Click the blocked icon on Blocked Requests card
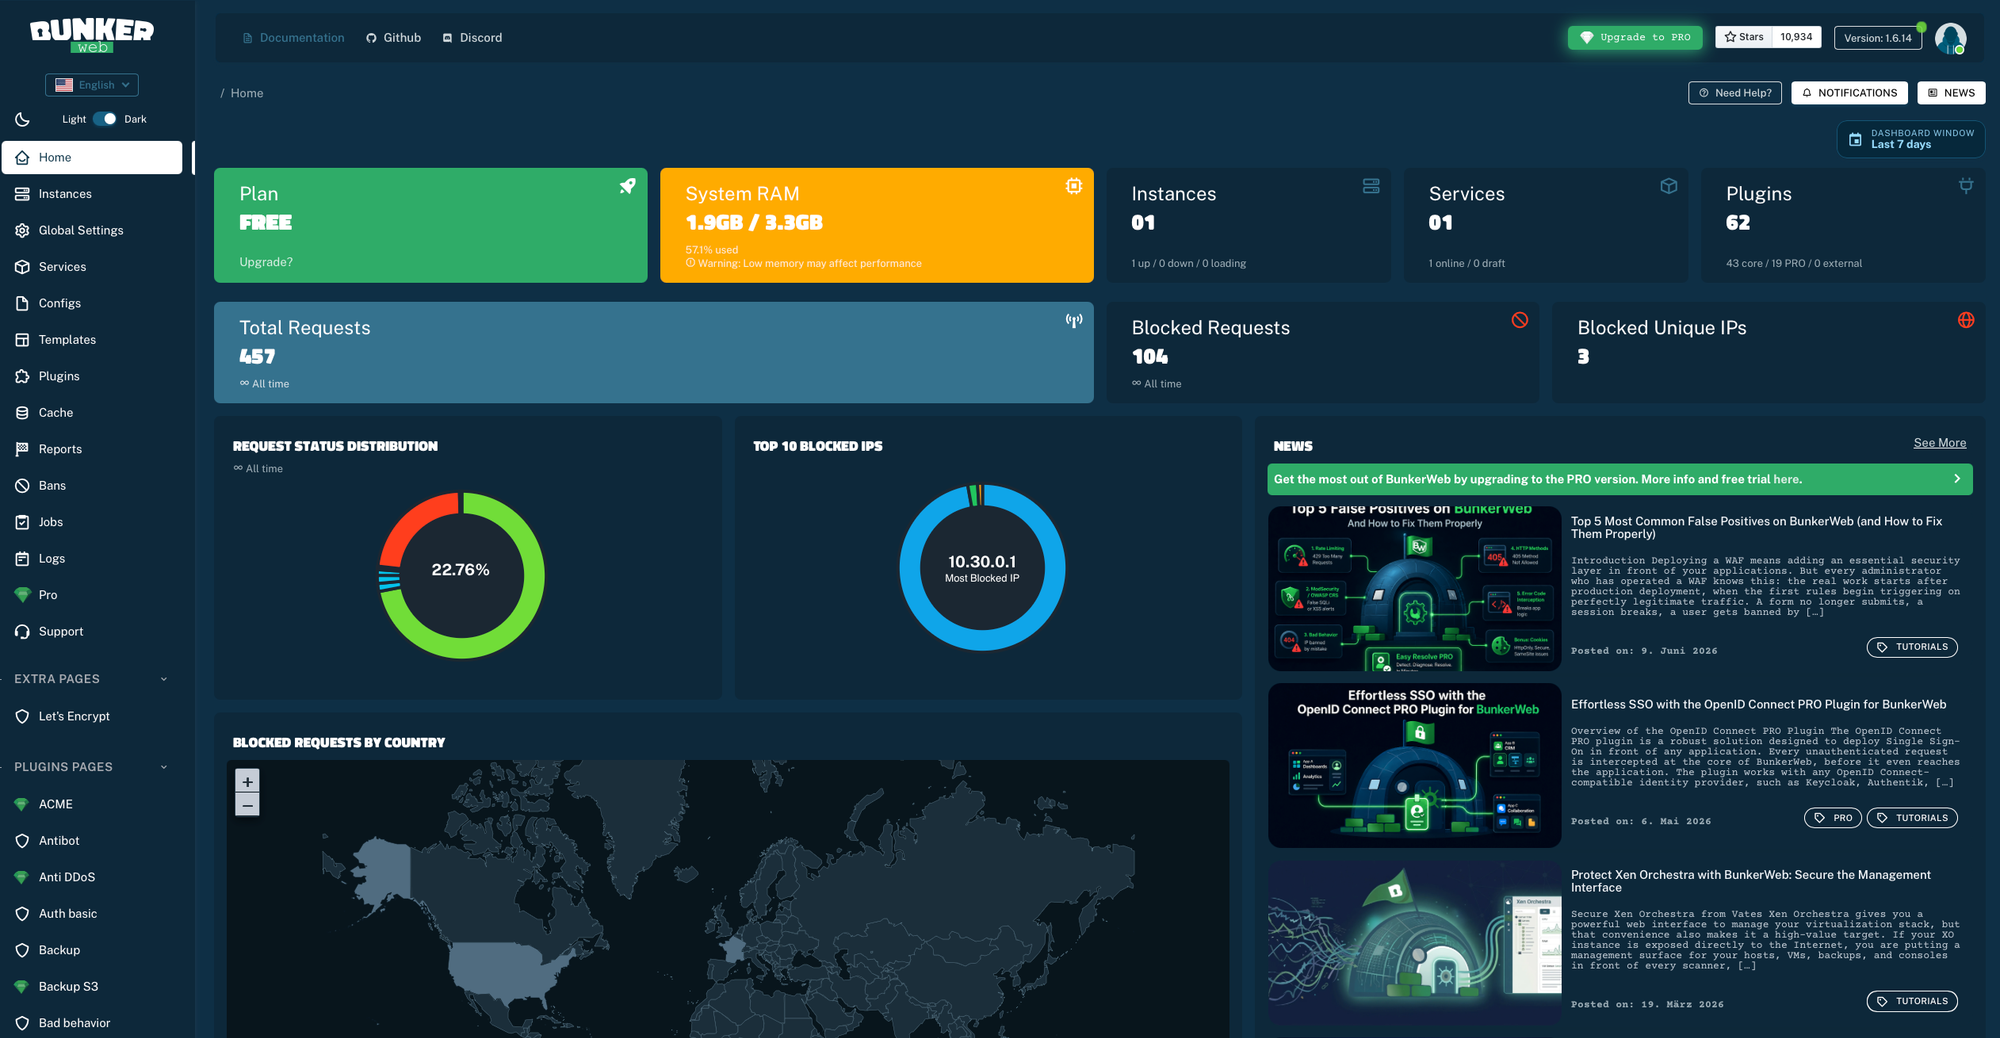This screenshot has height=1038, width=2000. pos(1519,320)
